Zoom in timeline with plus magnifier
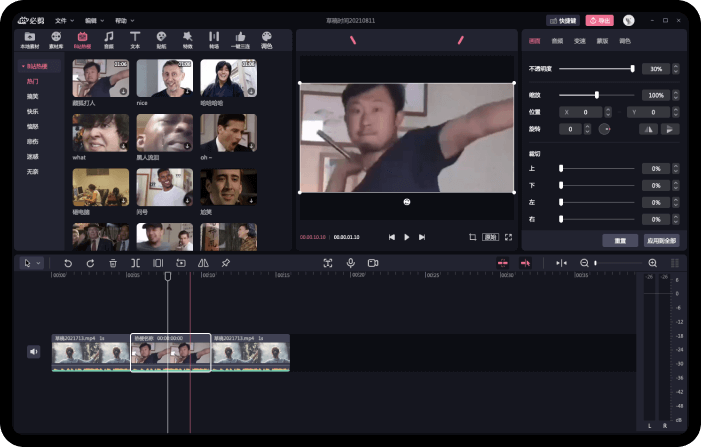Image resolution: width=701 pixels, height=447 pixels. click(652, 263)
